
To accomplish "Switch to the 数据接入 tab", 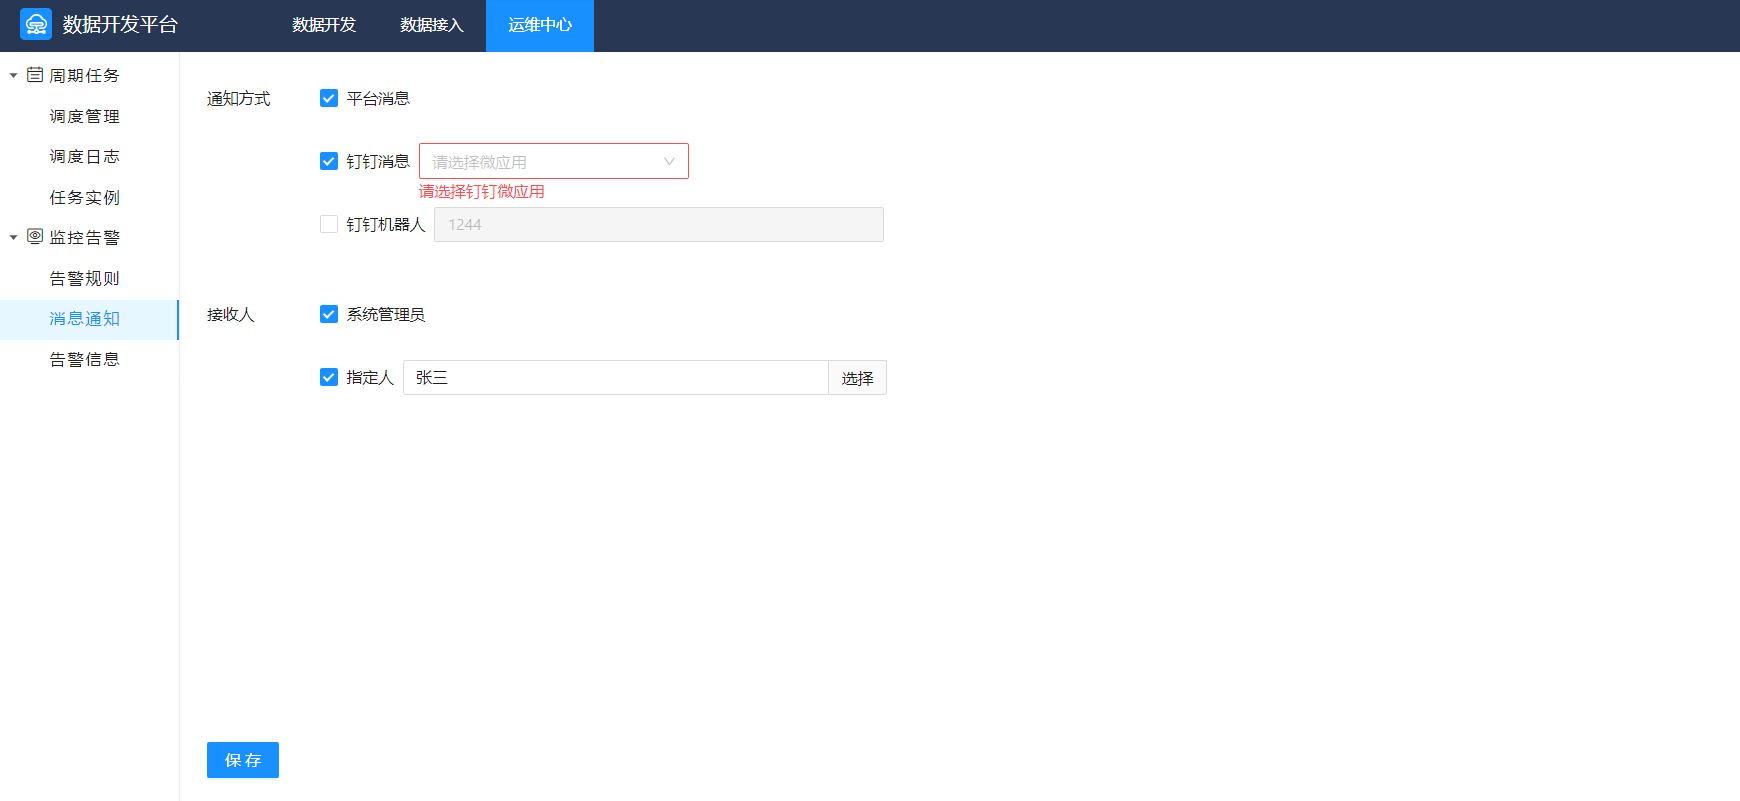I will [x=432, y=25].
